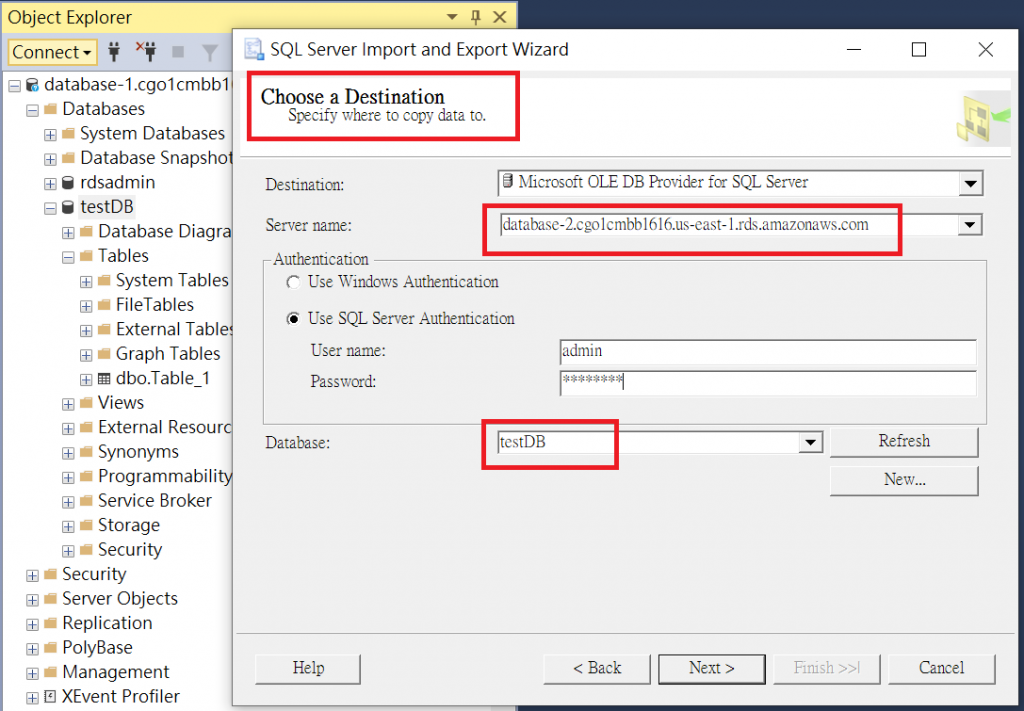Image resolution: width=1024 pixels, height=711 pixels.
Task: Expand the Storage node under testDB
Action: click(x=68, y=527)
